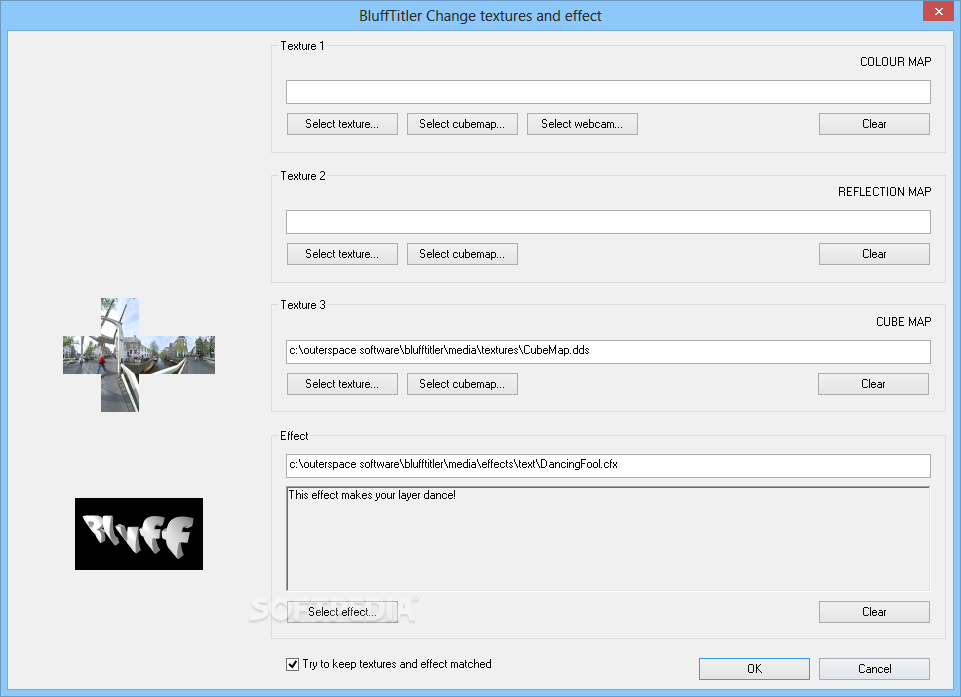Click the REFLECTION MAP label
The image size is (961, 697).
click(x=884, y=192)
